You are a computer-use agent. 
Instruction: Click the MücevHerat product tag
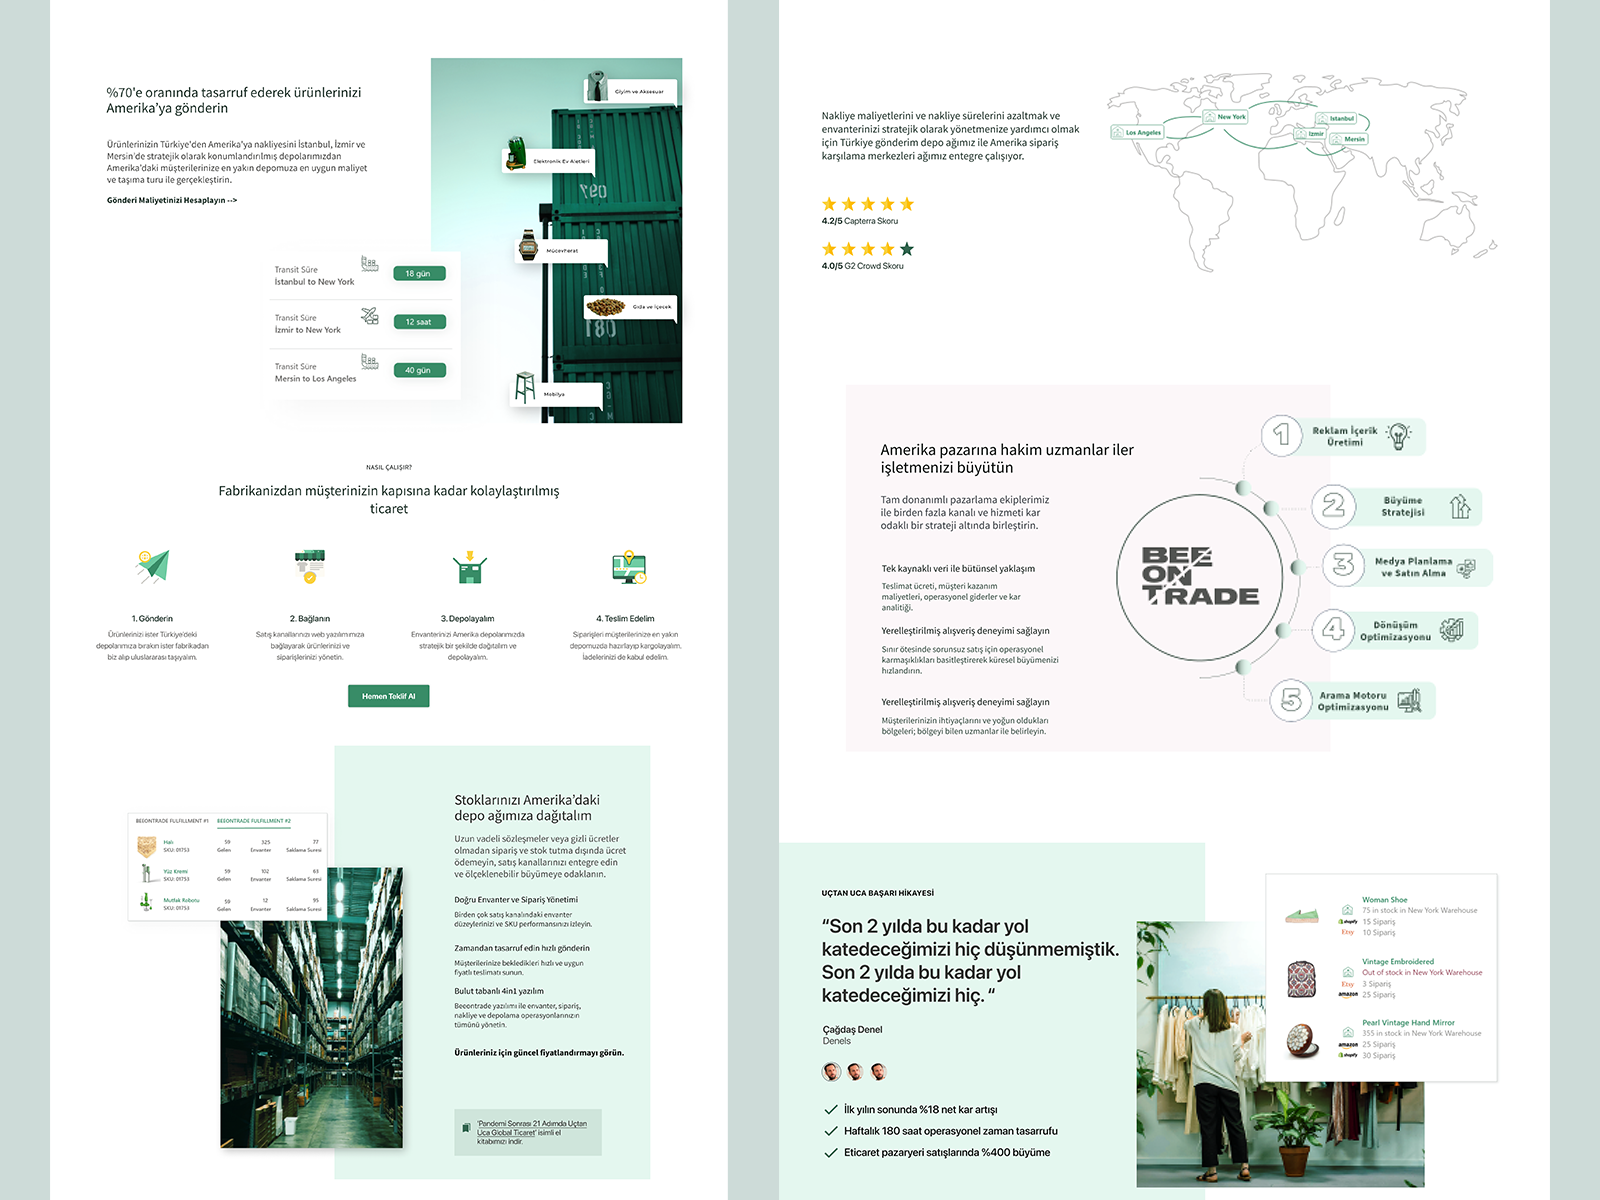(x=561, y=250)
